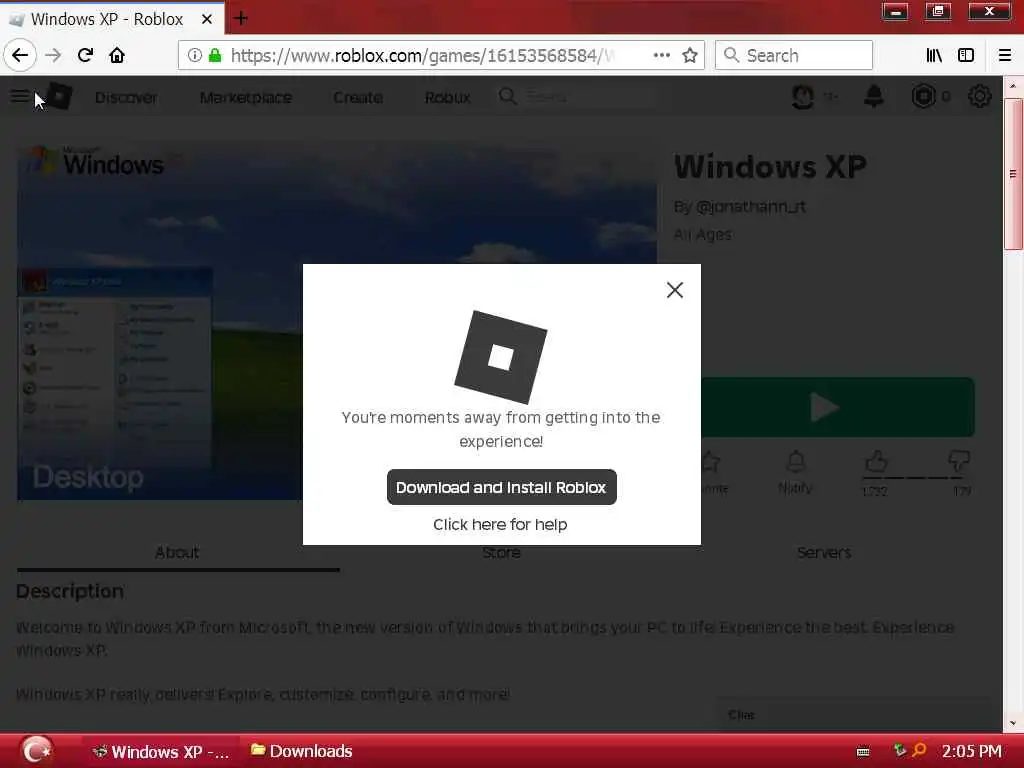Image resolution: width=1024 pixels, height=768 pixels.
Task: Click the scrollbar down arrow
Action: pos(1013,723)
